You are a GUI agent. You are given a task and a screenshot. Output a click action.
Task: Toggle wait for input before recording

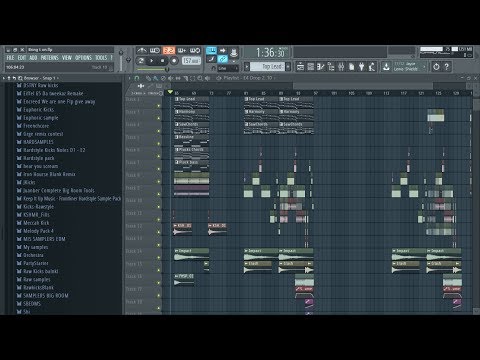(155, 51)
